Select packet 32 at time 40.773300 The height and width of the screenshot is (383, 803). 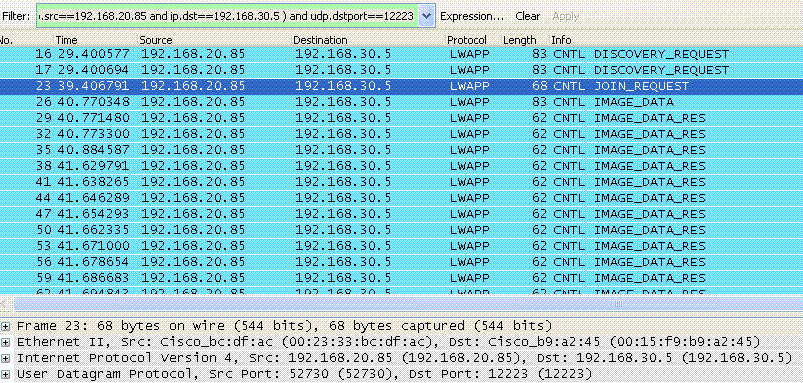(402, 134)
